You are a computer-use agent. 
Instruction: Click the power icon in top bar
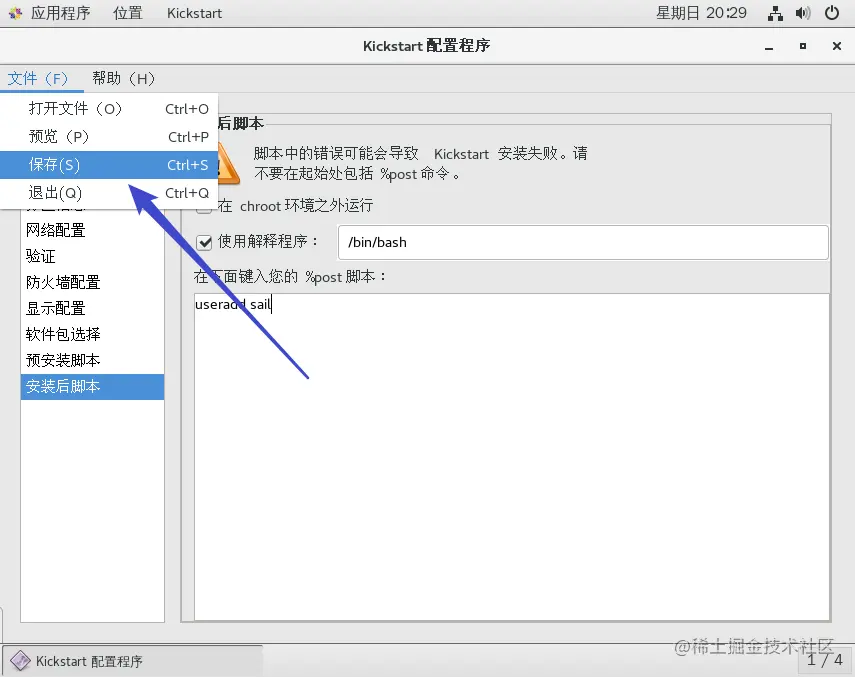[x=832, y=13]
